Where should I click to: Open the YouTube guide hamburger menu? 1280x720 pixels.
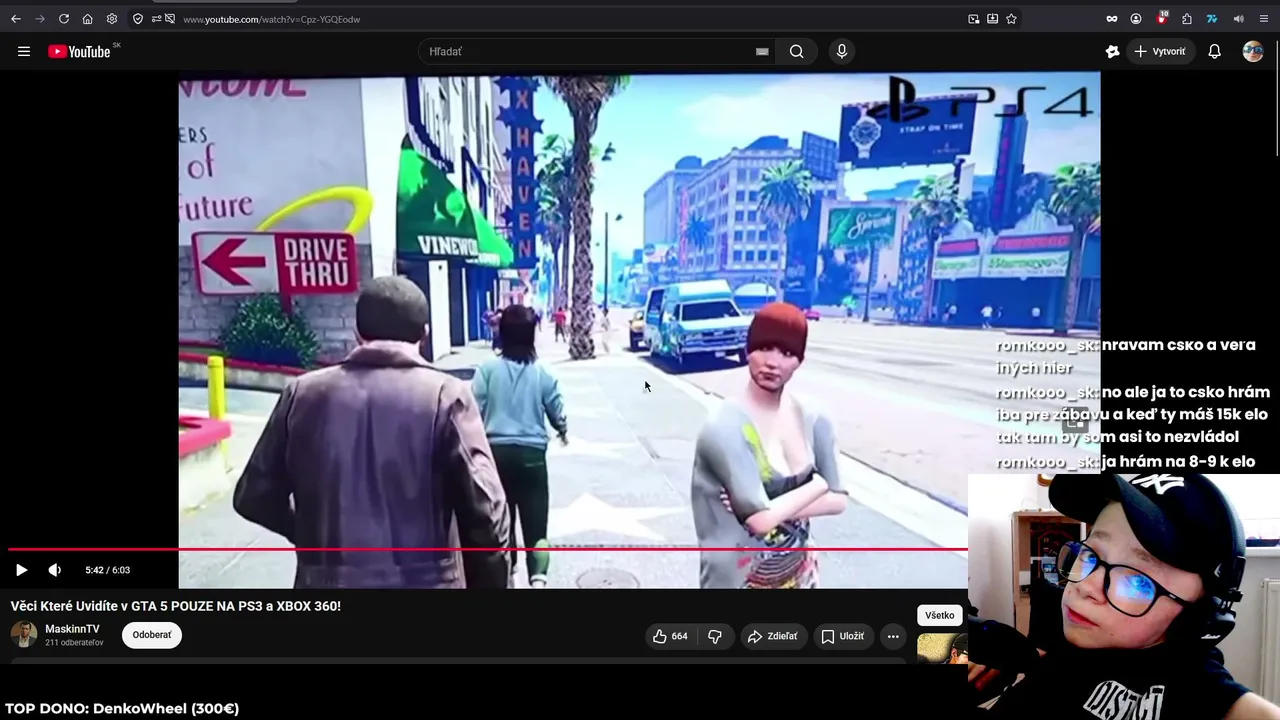(x=24, y=52)
